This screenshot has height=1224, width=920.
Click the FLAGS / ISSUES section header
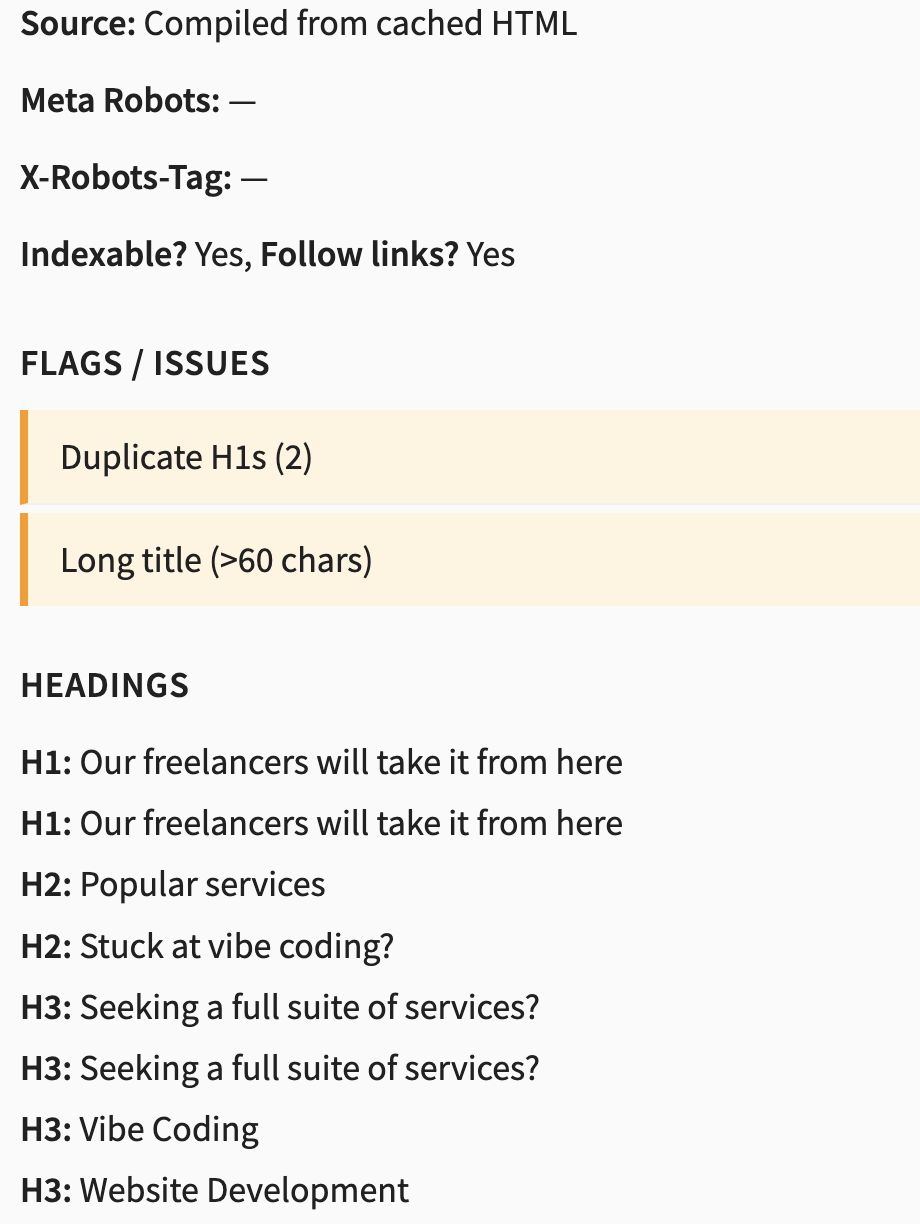[145, 363]
